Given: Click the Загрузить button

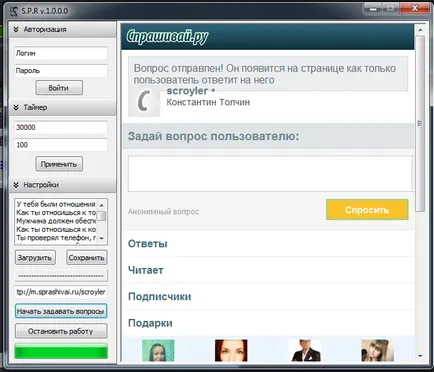Looking at the screenshot, I should 35,258.
